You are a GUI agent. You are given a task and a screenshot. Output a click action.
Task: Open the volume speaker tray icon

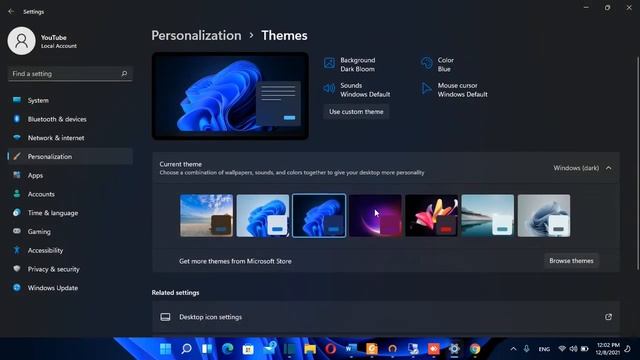coord(573,349)
